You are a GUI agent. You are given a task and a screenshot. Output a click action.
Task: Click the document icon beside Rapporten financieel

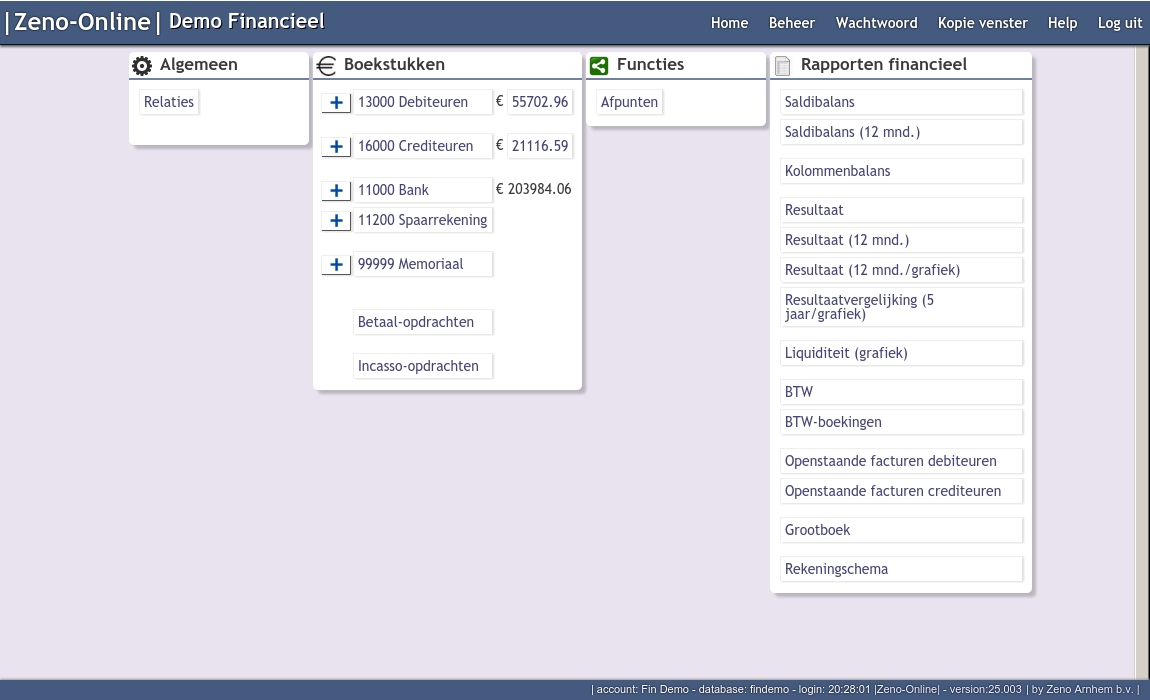pos(783,66)
